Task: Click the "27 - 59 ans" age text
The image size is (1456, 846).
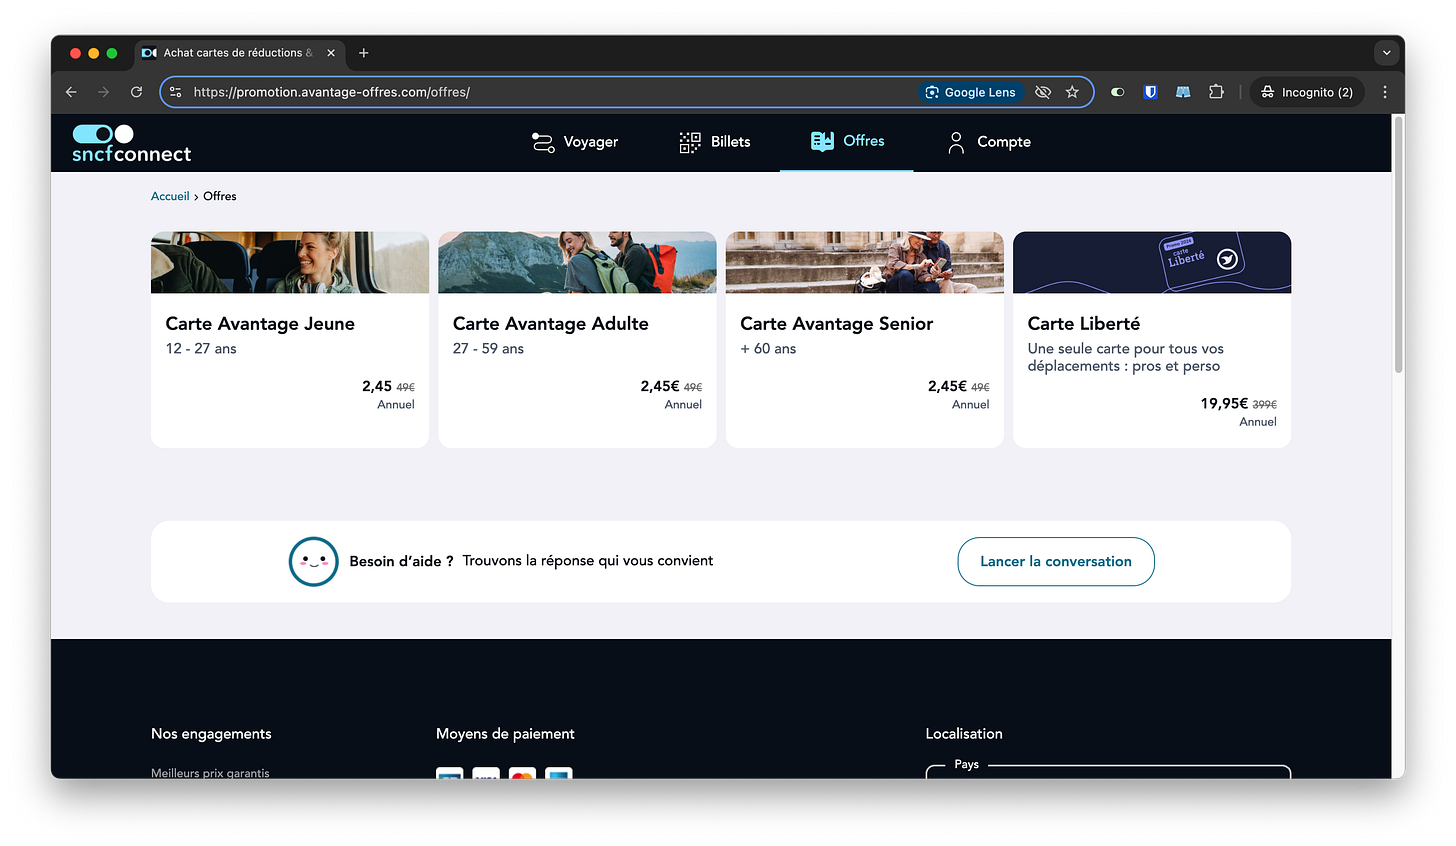Action: point(488,349)
